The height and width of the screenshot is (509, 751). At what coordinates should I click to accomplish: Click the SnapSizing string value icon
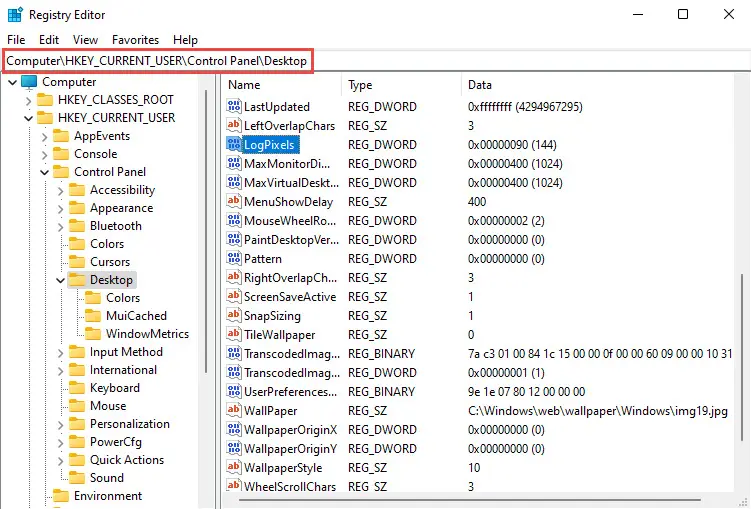[x=233, y=316]
